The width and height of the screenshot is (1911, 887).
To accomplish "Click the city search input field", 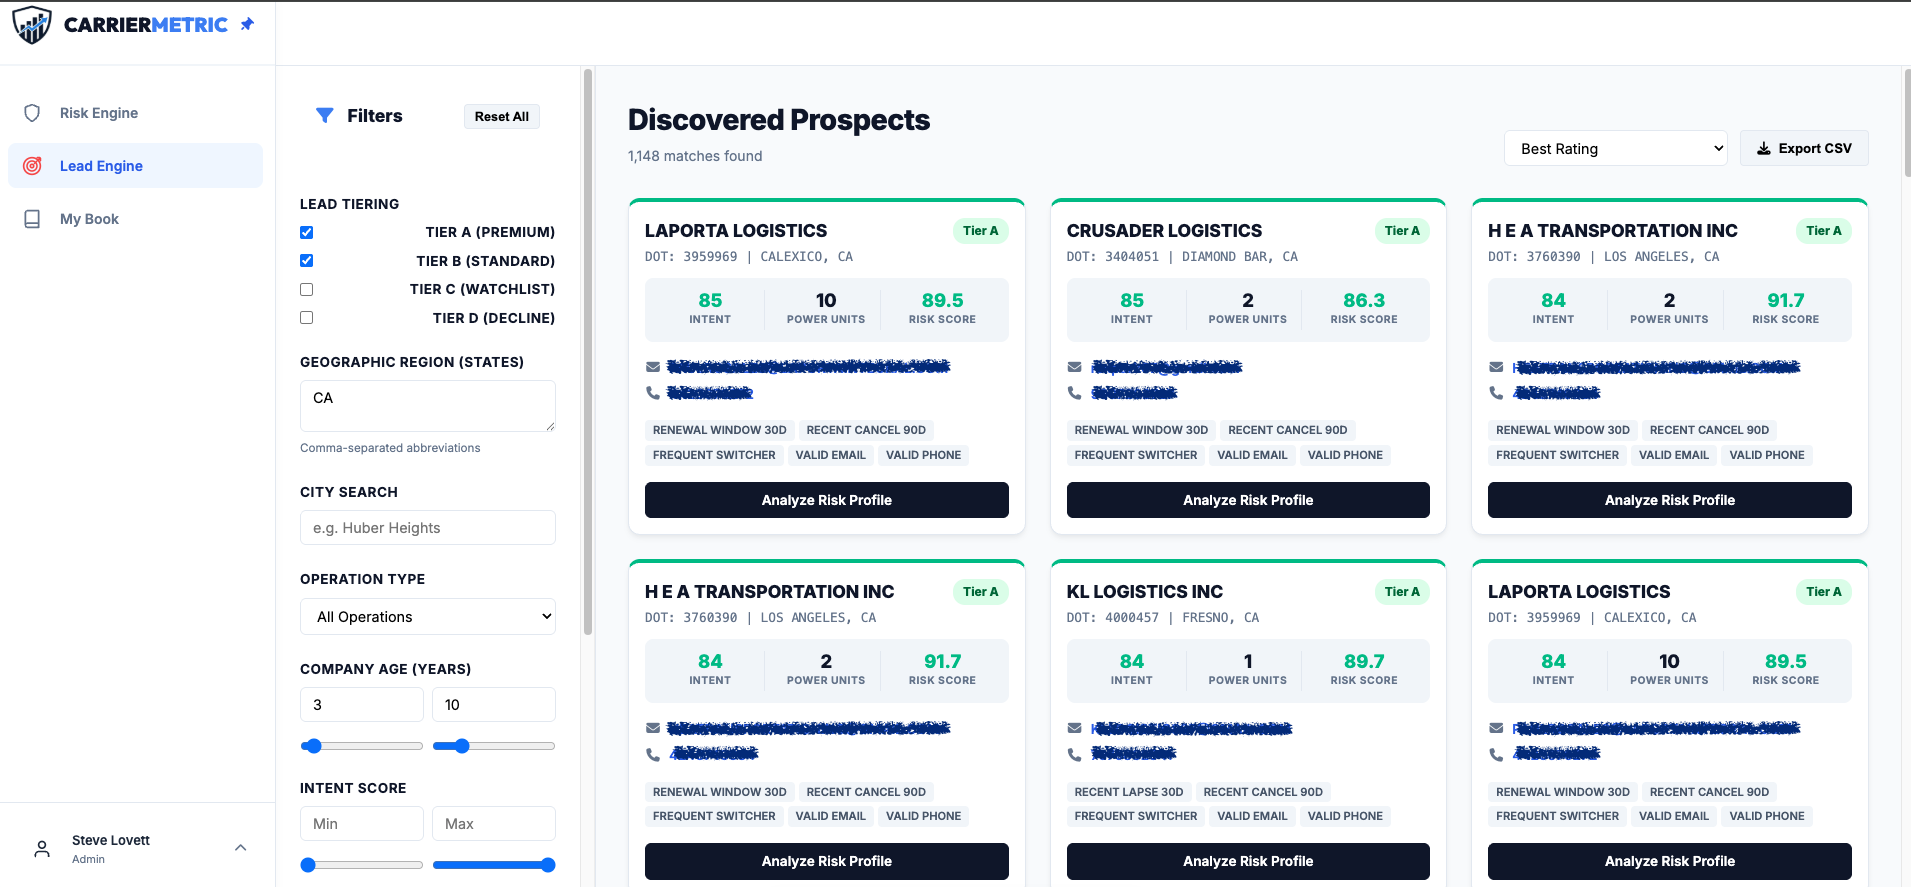I will tap(428, 528).
